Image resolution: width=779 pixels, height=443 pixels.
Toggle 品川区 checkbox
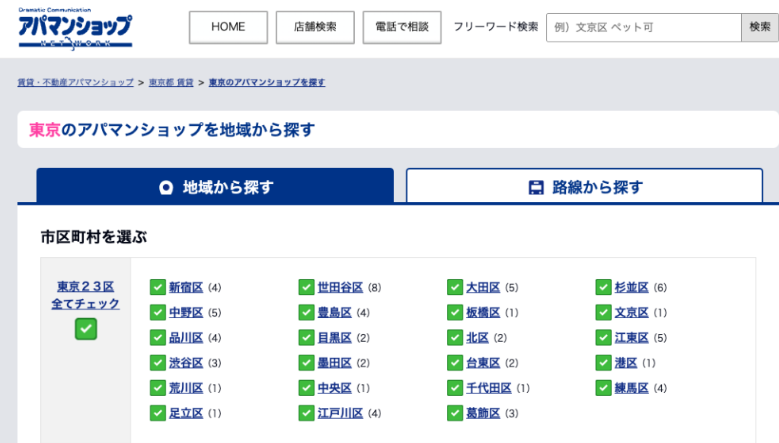click(157, 338)
